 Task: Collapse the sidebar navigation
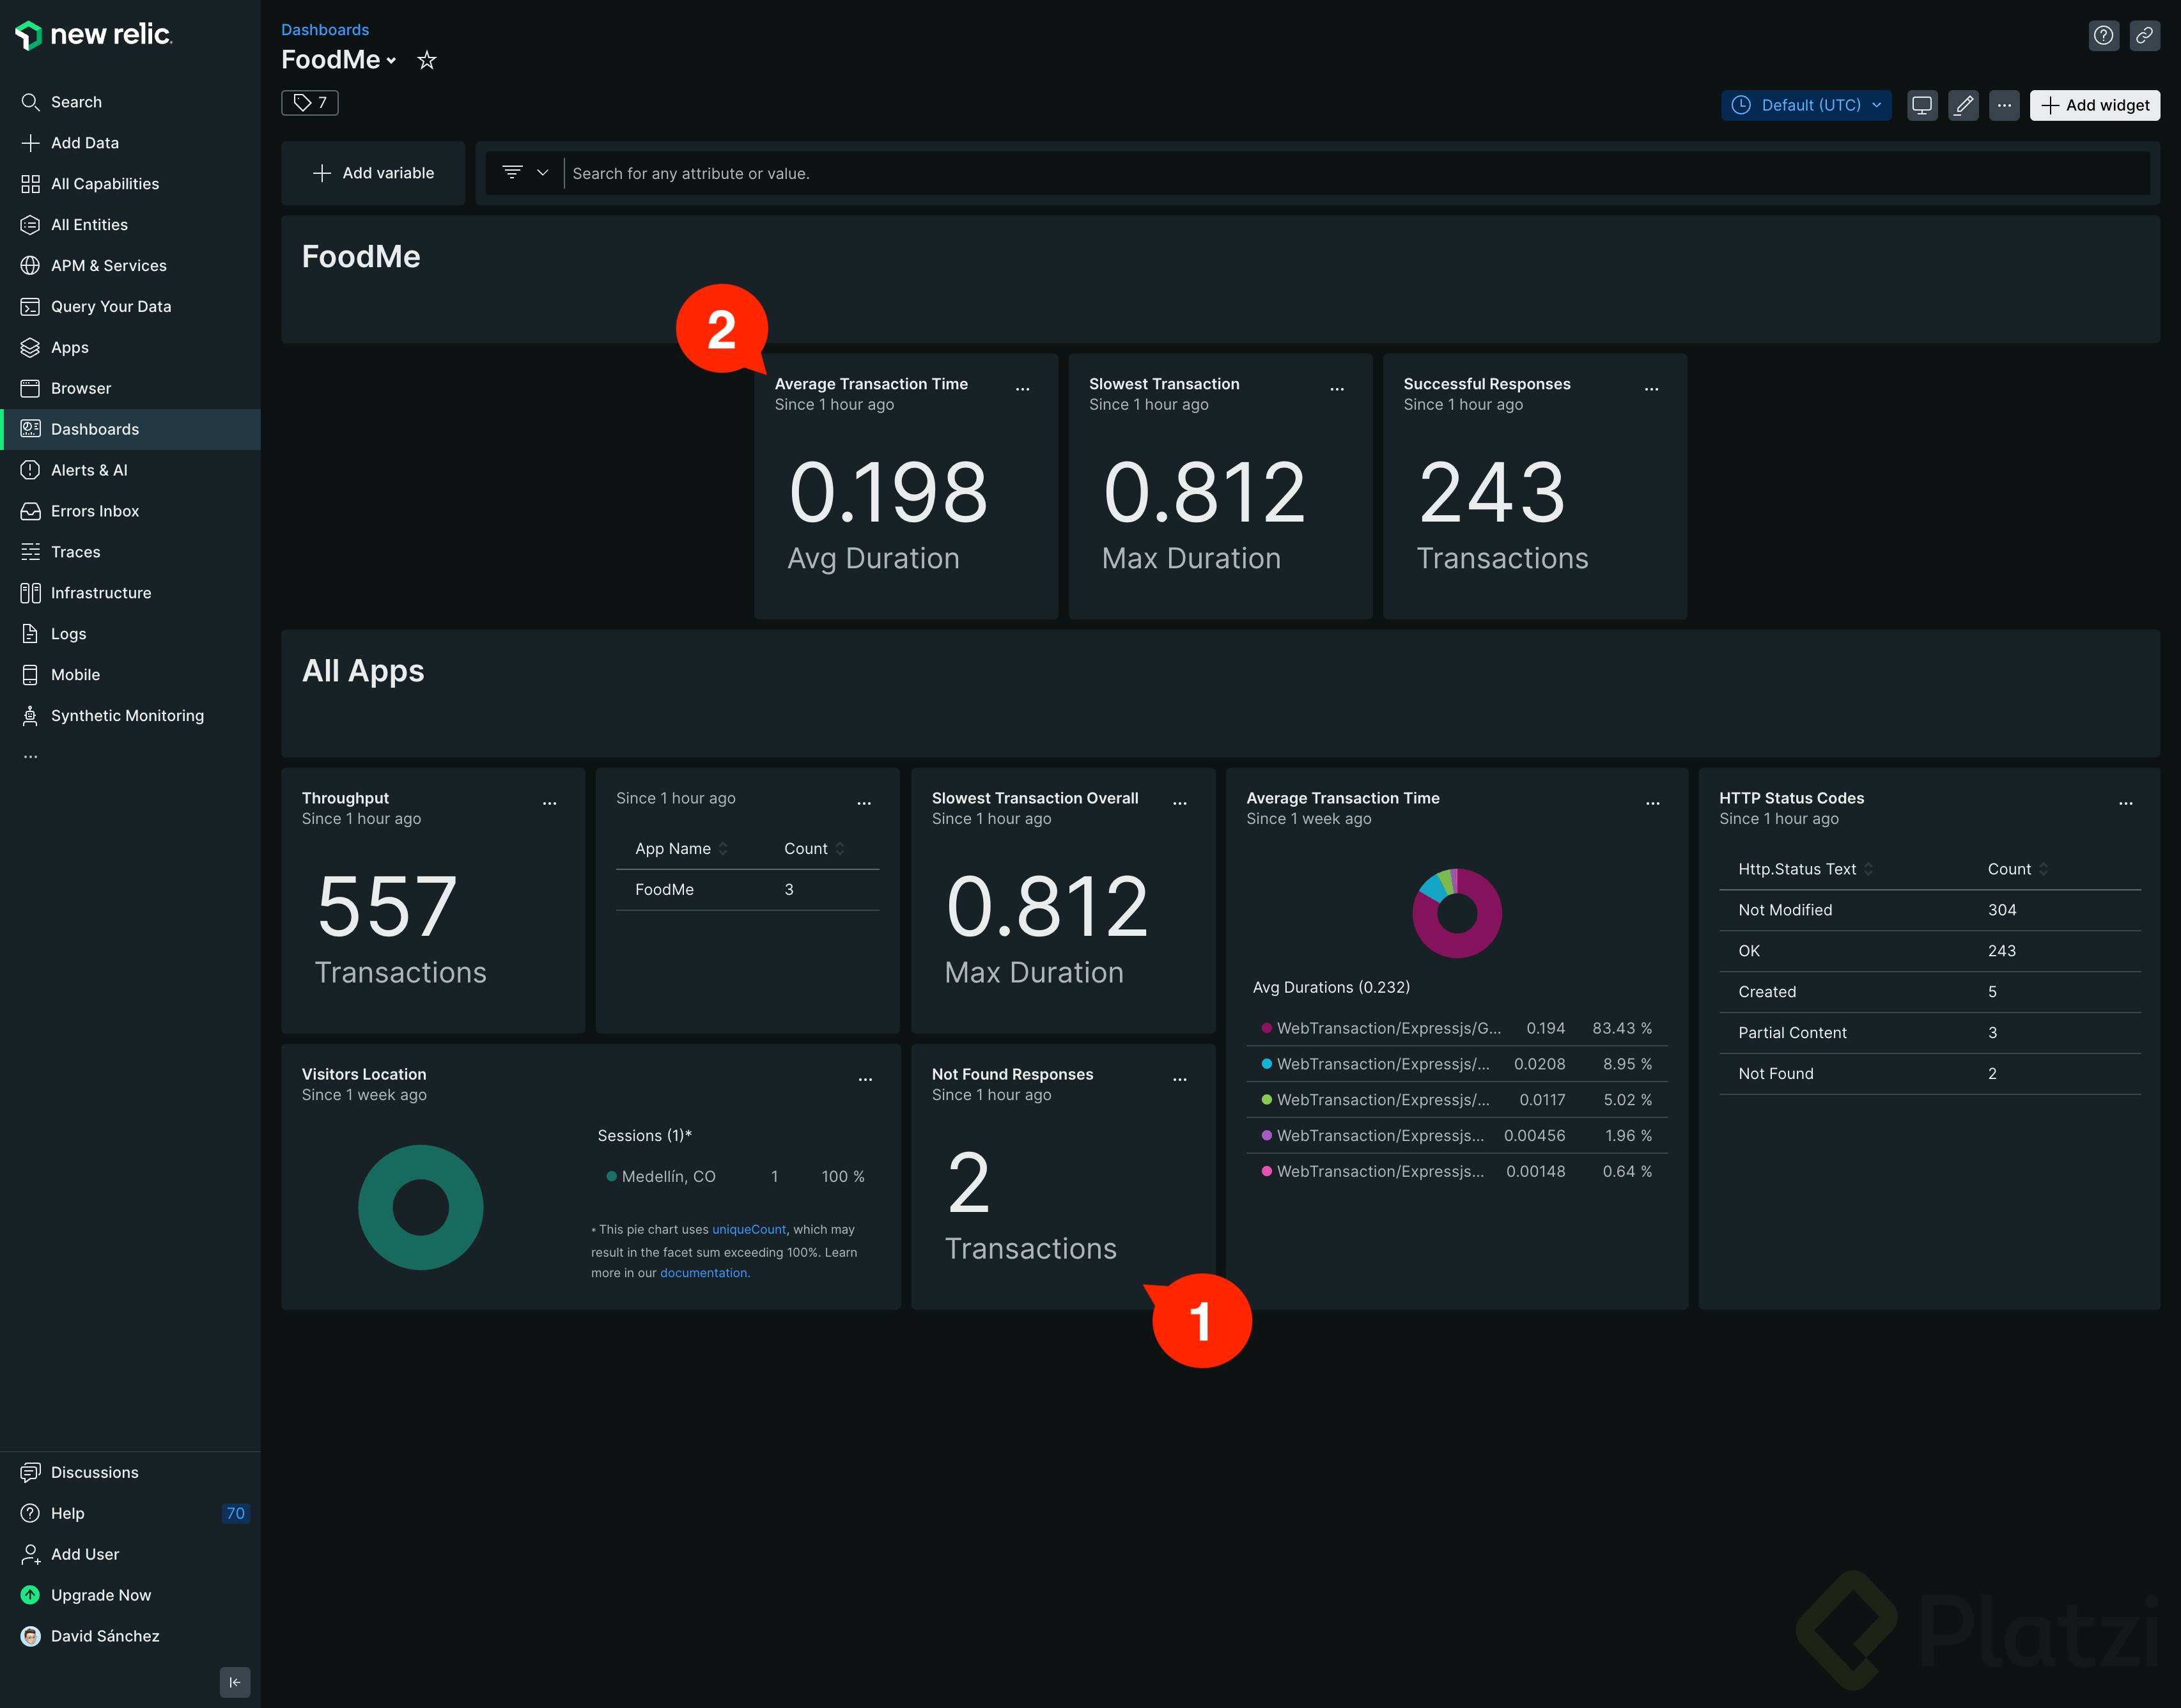[x=235, y=1682]
